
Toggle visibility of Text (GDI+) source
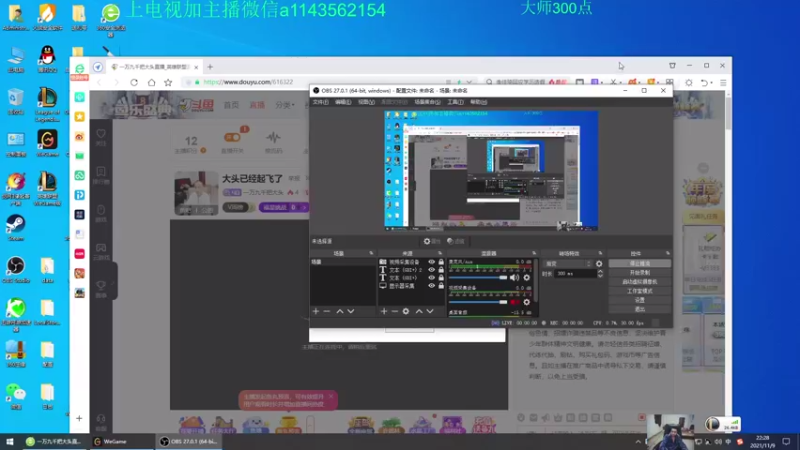432,278
